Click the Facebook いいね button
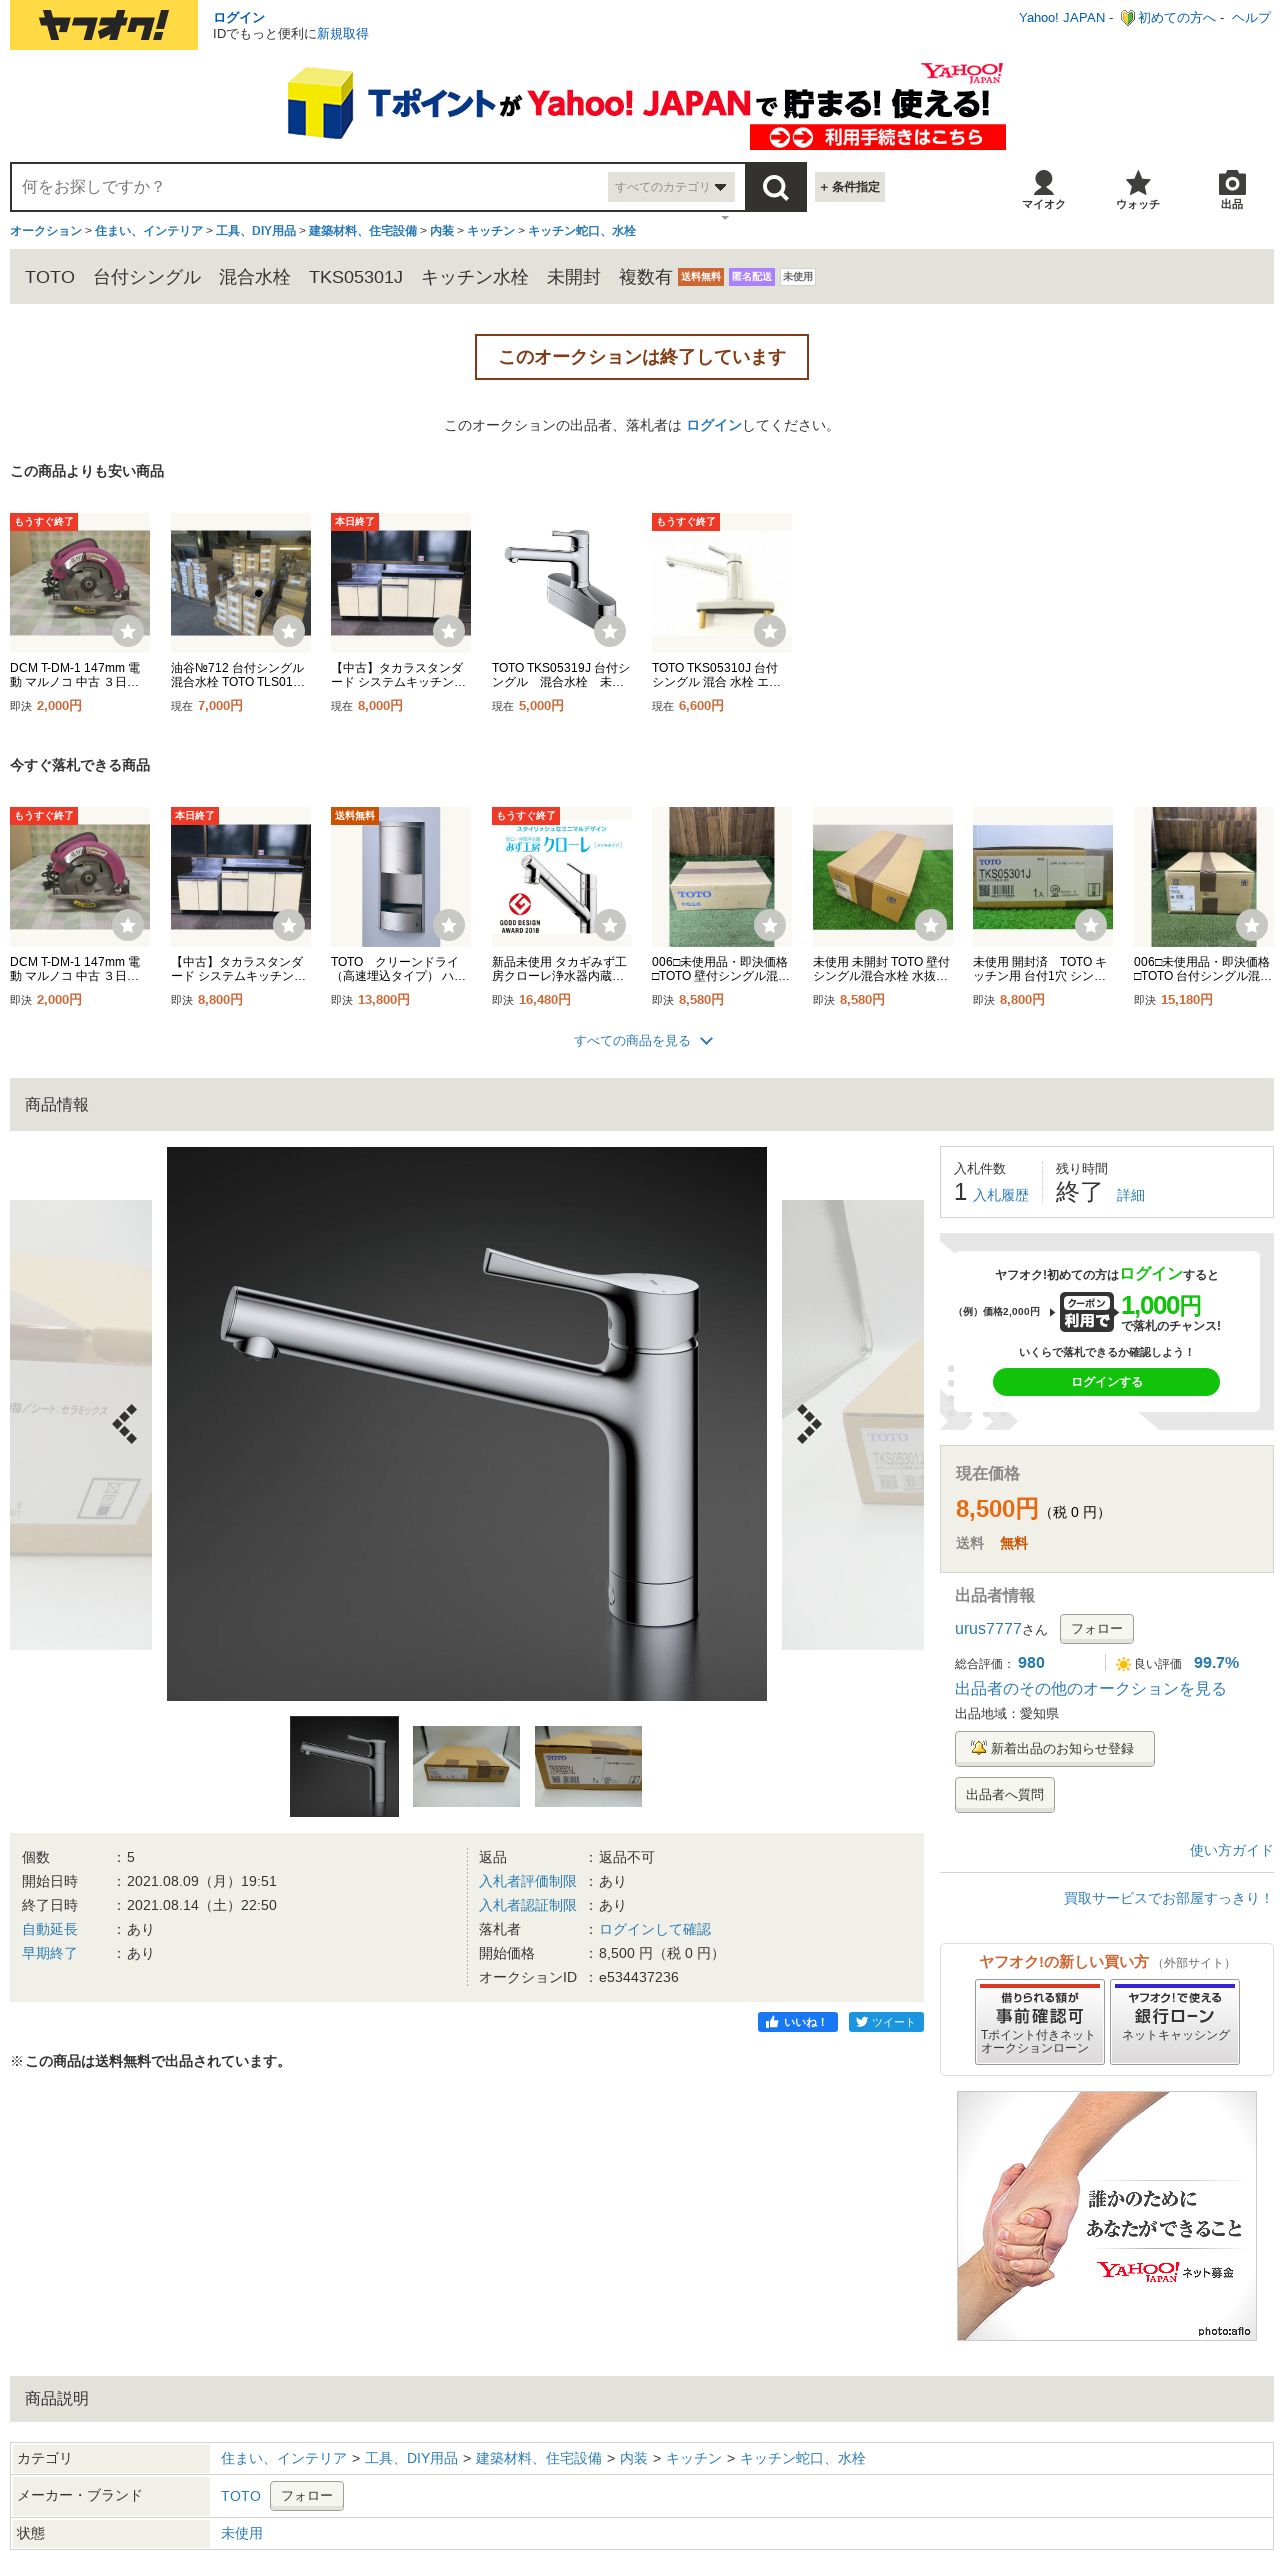Screen dimensions: 1284x2568 pos(797,2022)
